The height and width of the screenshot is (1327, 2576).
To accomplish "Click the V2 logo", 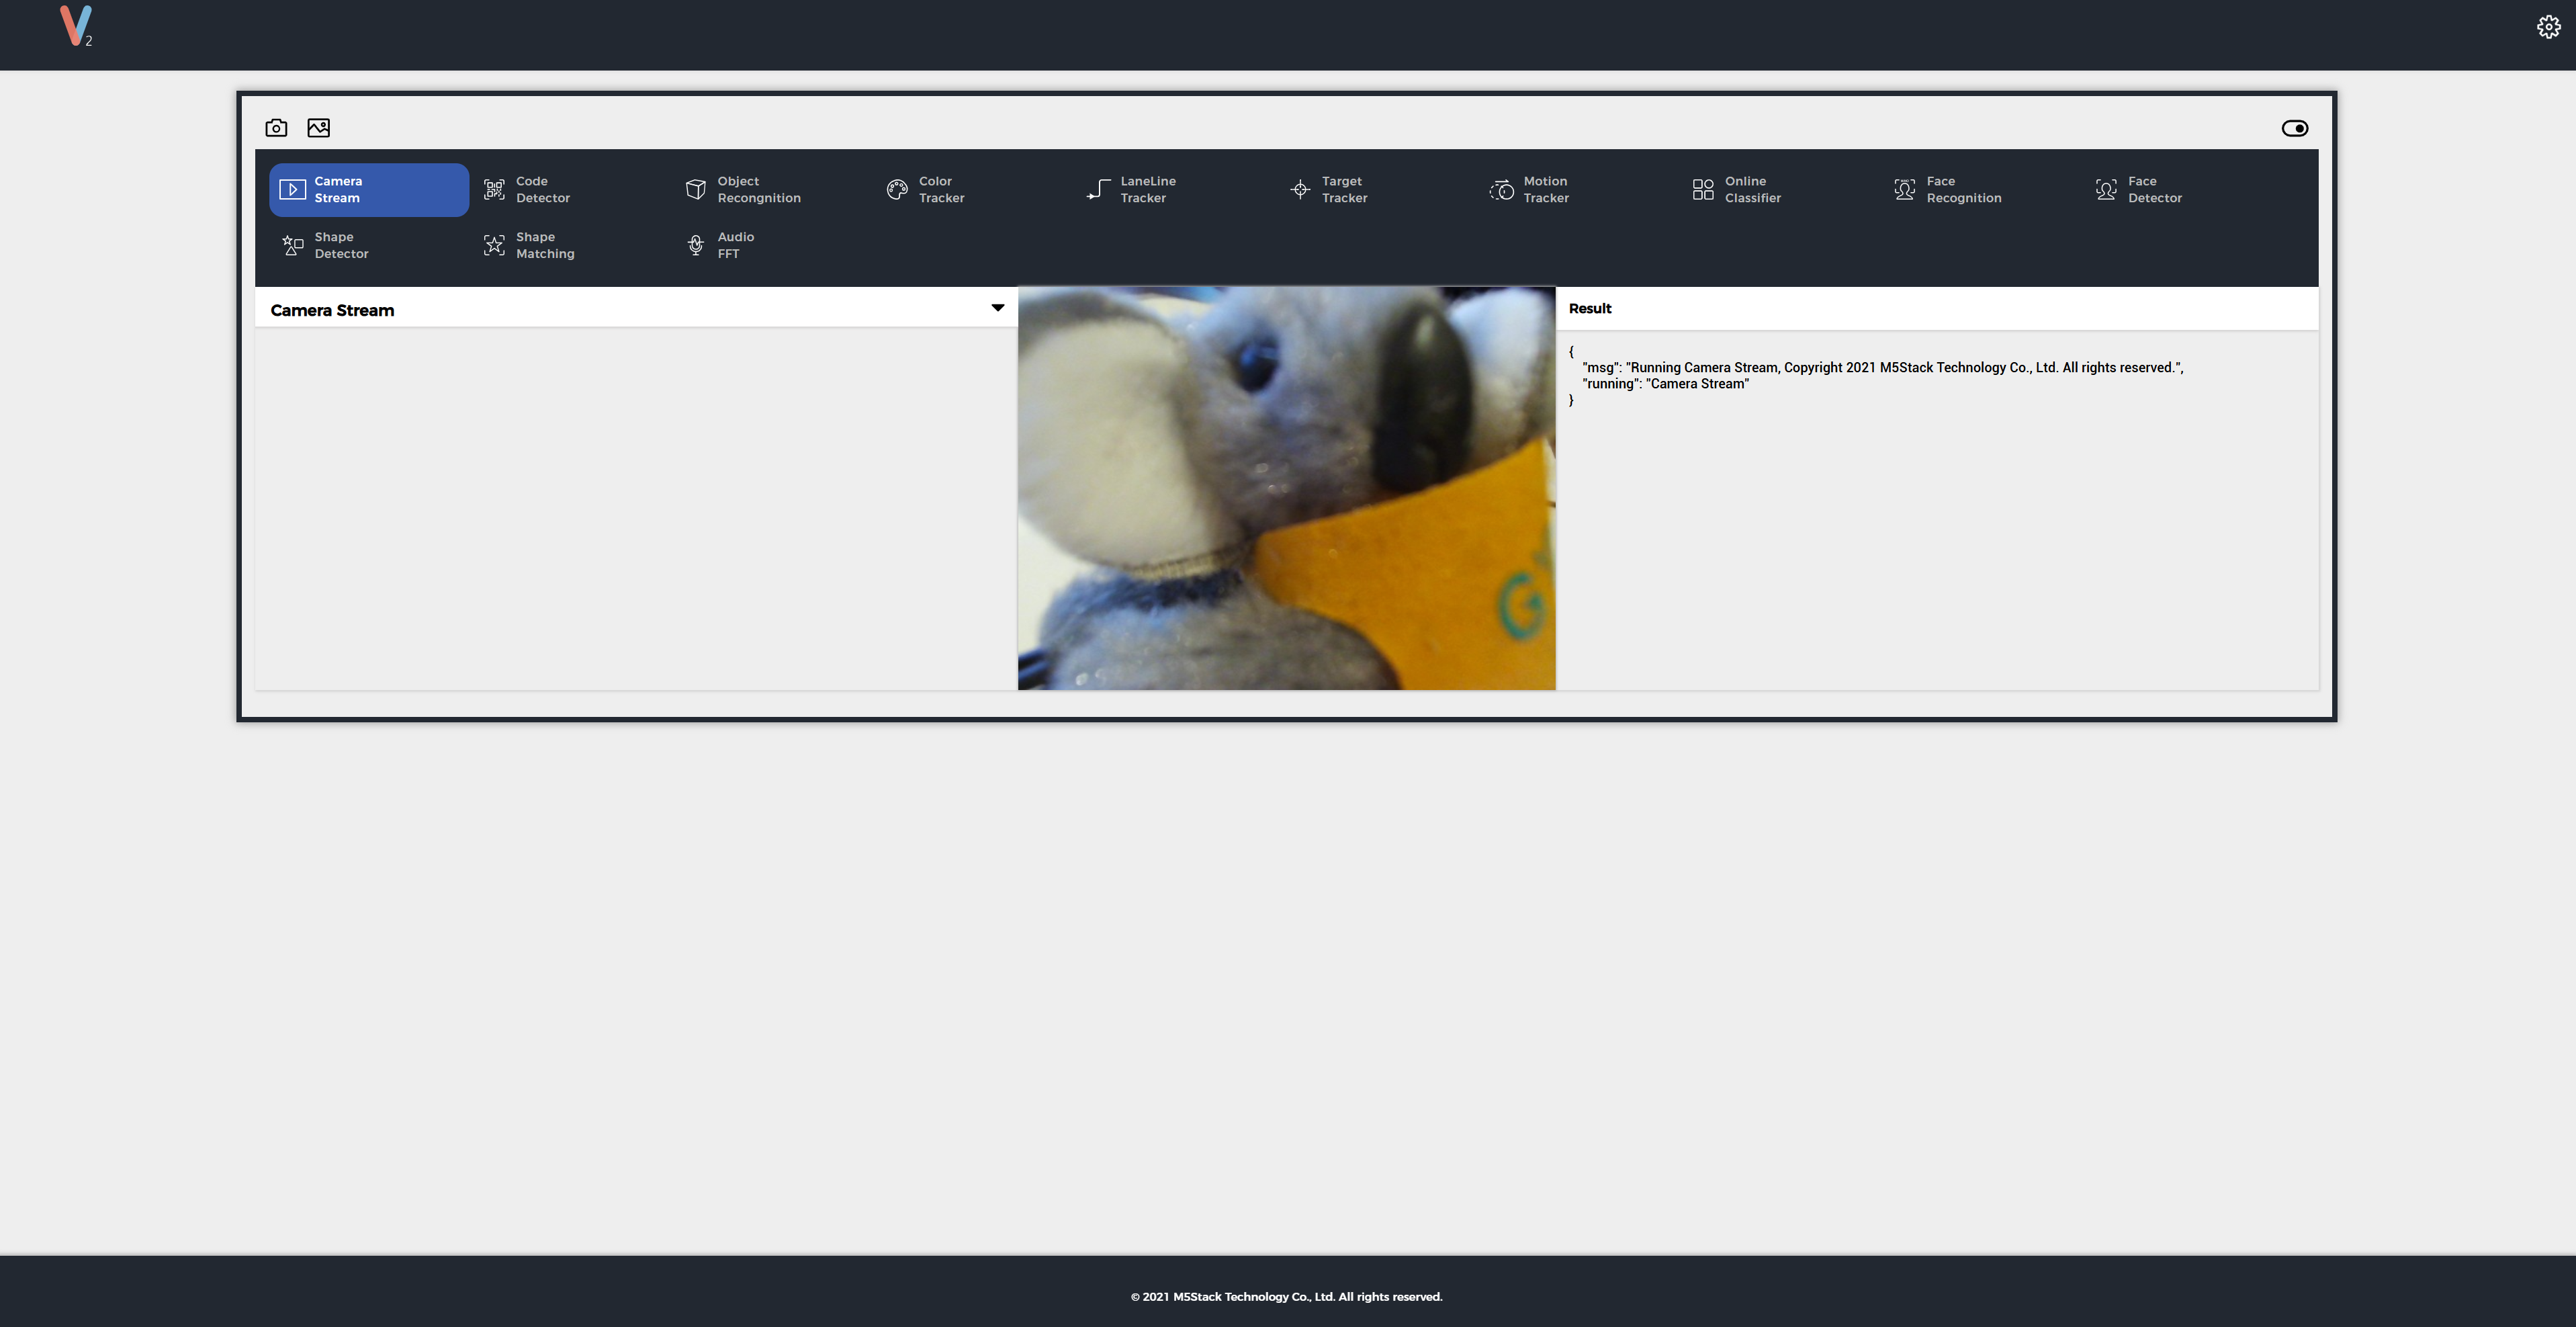I will point(75,26).
